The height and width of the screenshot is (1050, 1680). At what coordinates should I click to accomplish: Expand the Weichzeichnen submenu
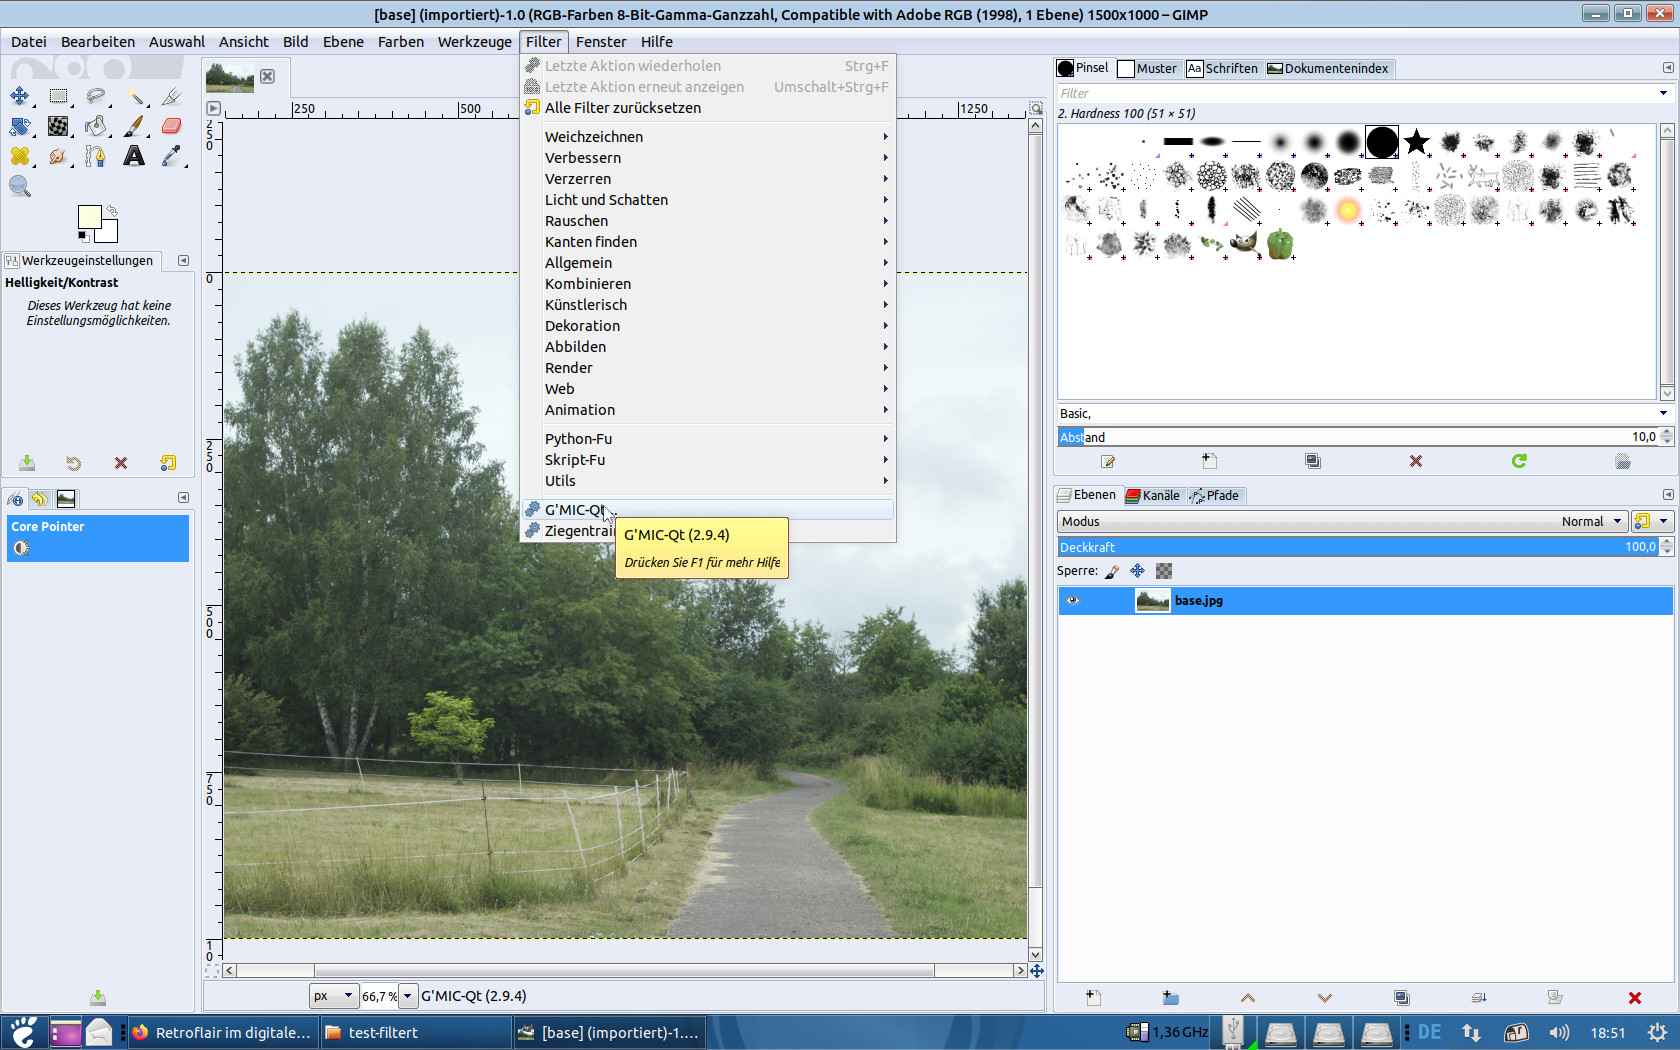pyautogui.click(x=708, y=137)
